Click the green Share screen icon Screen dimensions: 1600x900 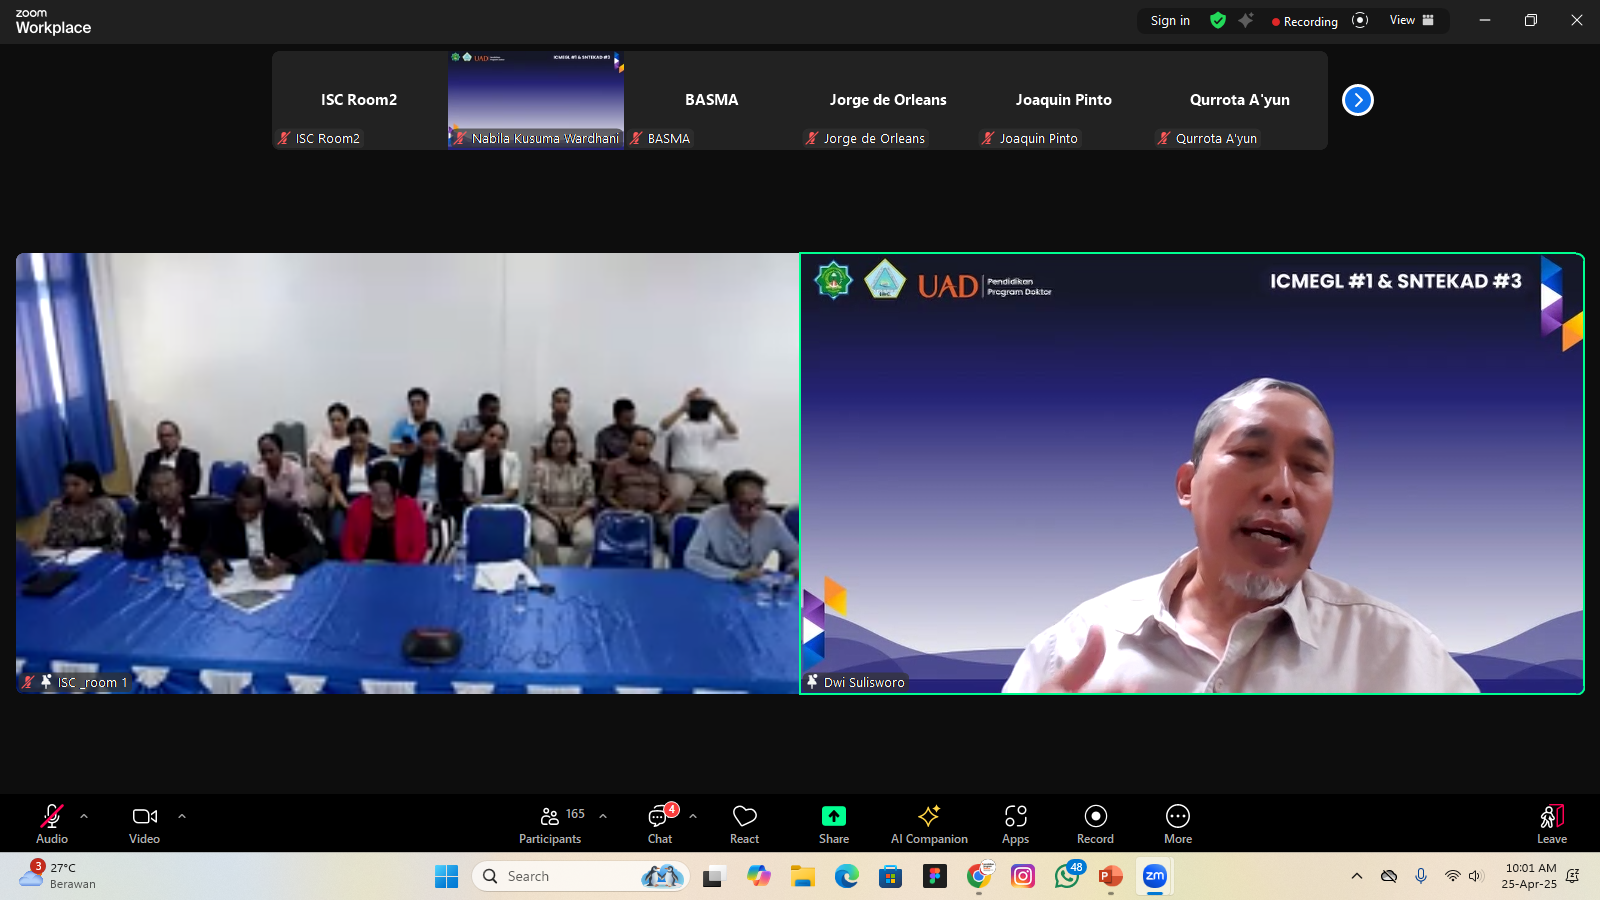[x=833, y=816]
